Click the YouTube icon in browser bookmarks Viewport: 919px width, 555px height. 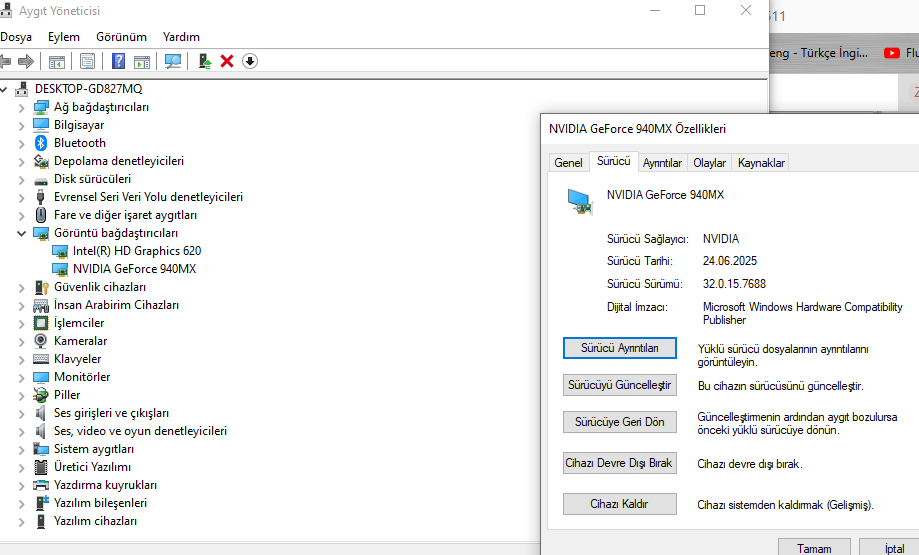click(x=891, y=53)
